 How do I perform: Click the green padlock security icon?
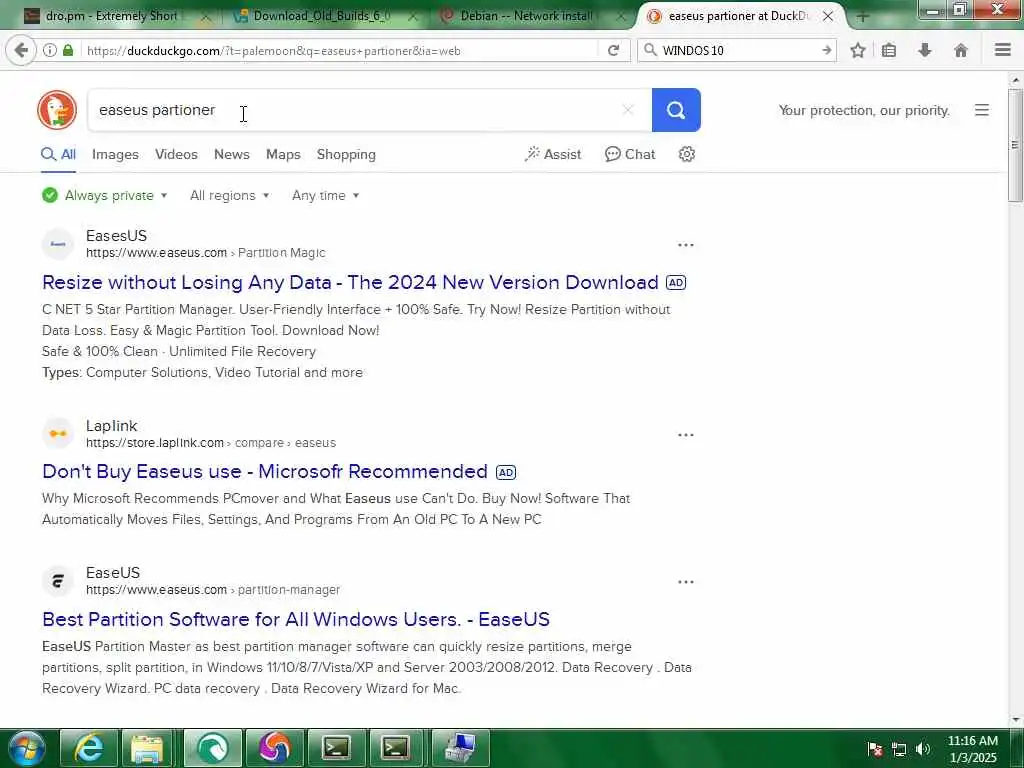68,50
